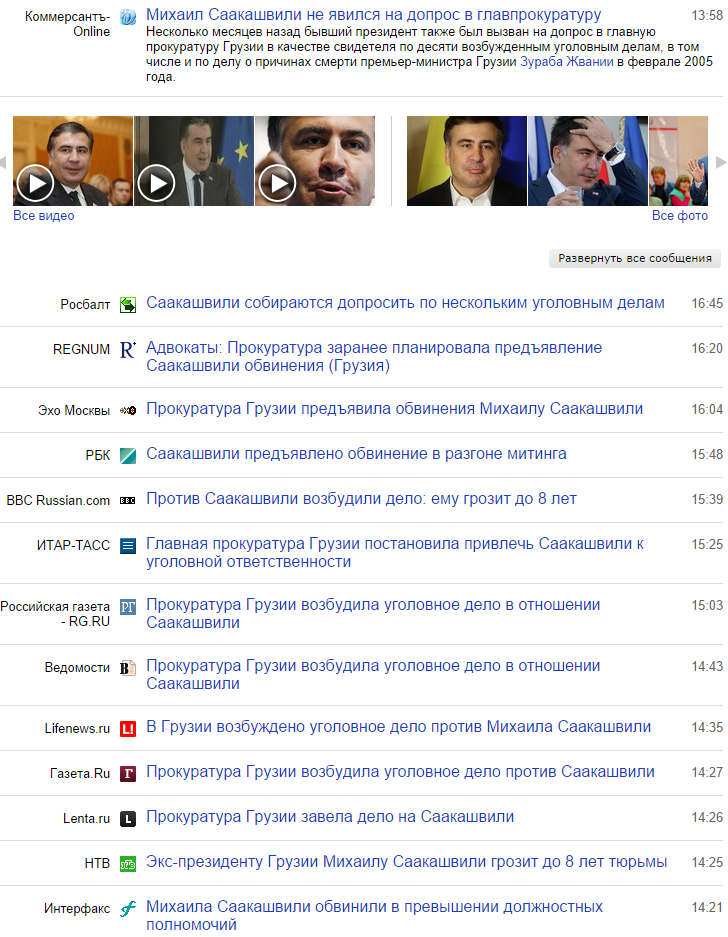The height and width of the screenshot is (937, 728).
Task: Click the 16:45 timestamp
Action: (x=707, y=304)
